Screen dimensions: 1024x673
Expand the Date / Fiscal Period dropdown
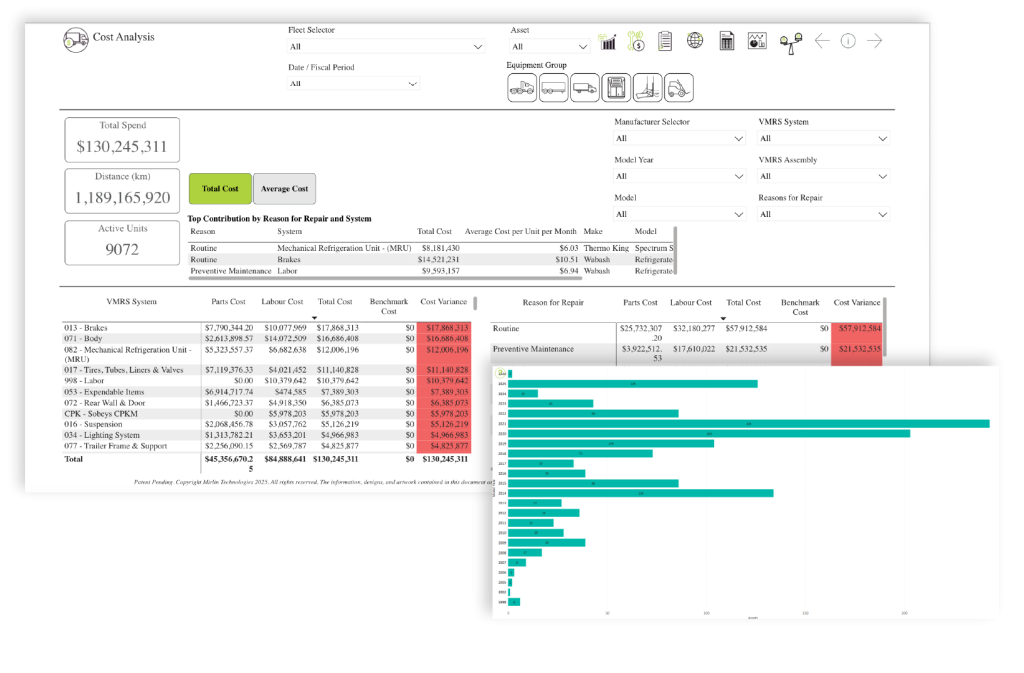point(353,84)
